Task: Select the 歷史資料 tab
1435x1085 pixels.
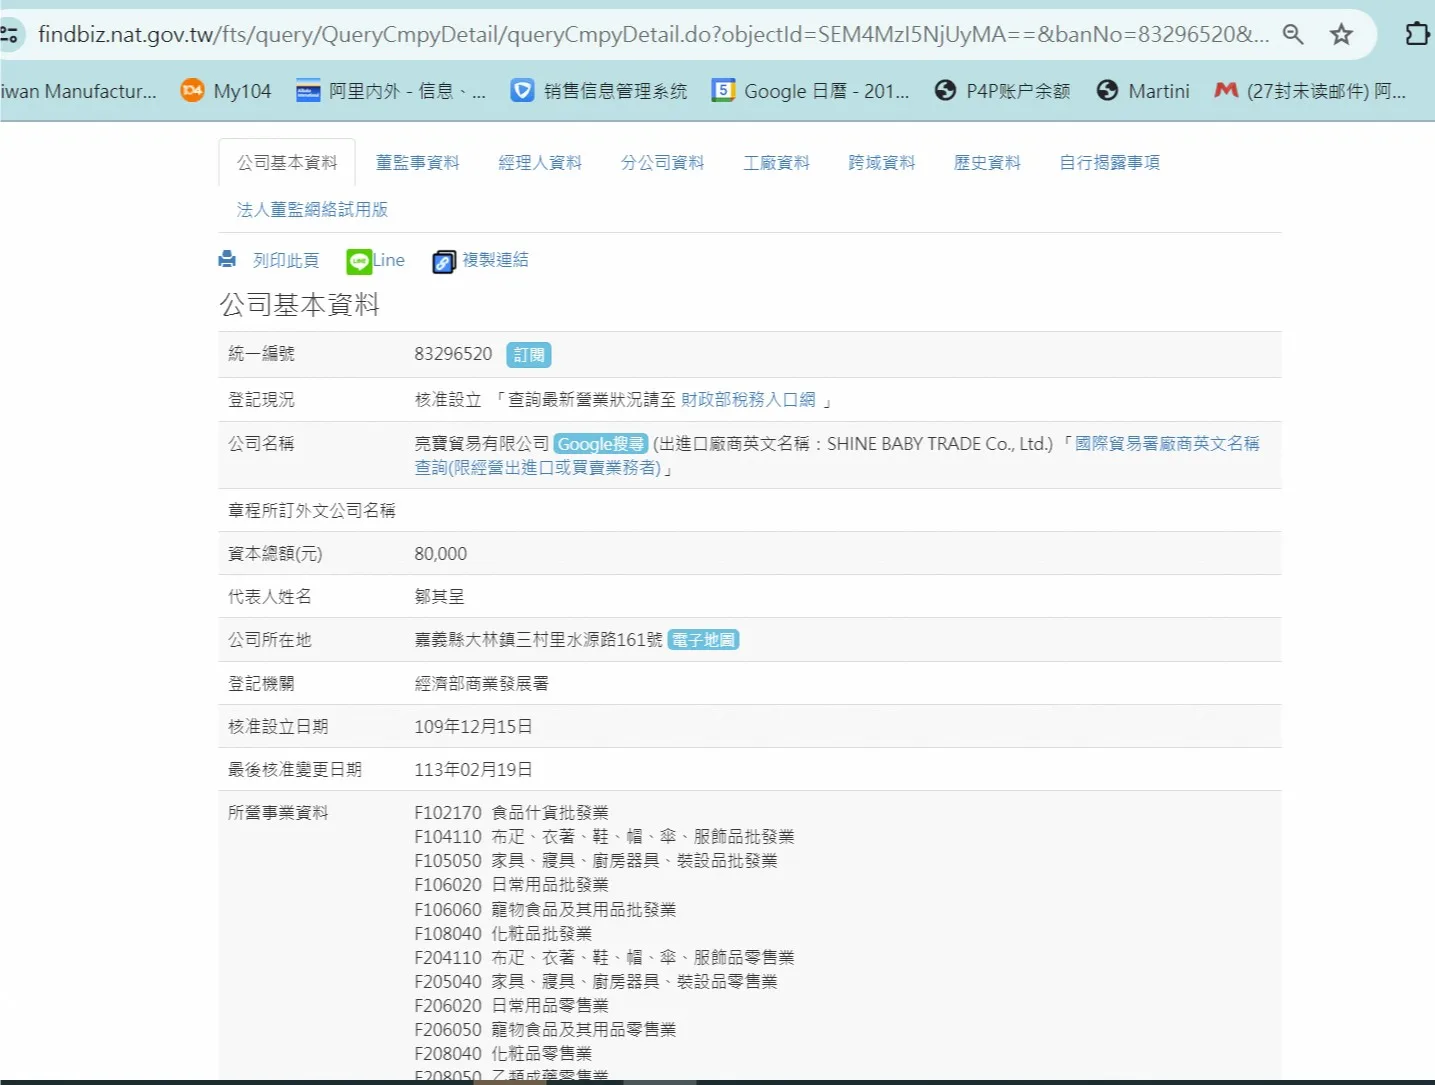Action: pos(987,163)
